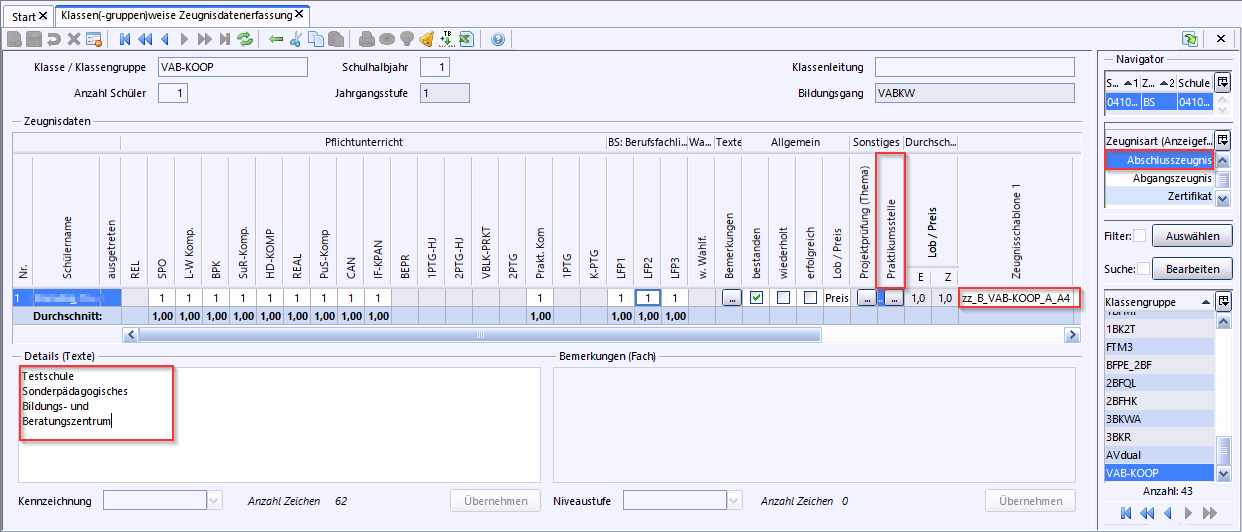1242x532 pixels.
Task: Switch to the Start tab
Action: (29, 16)
